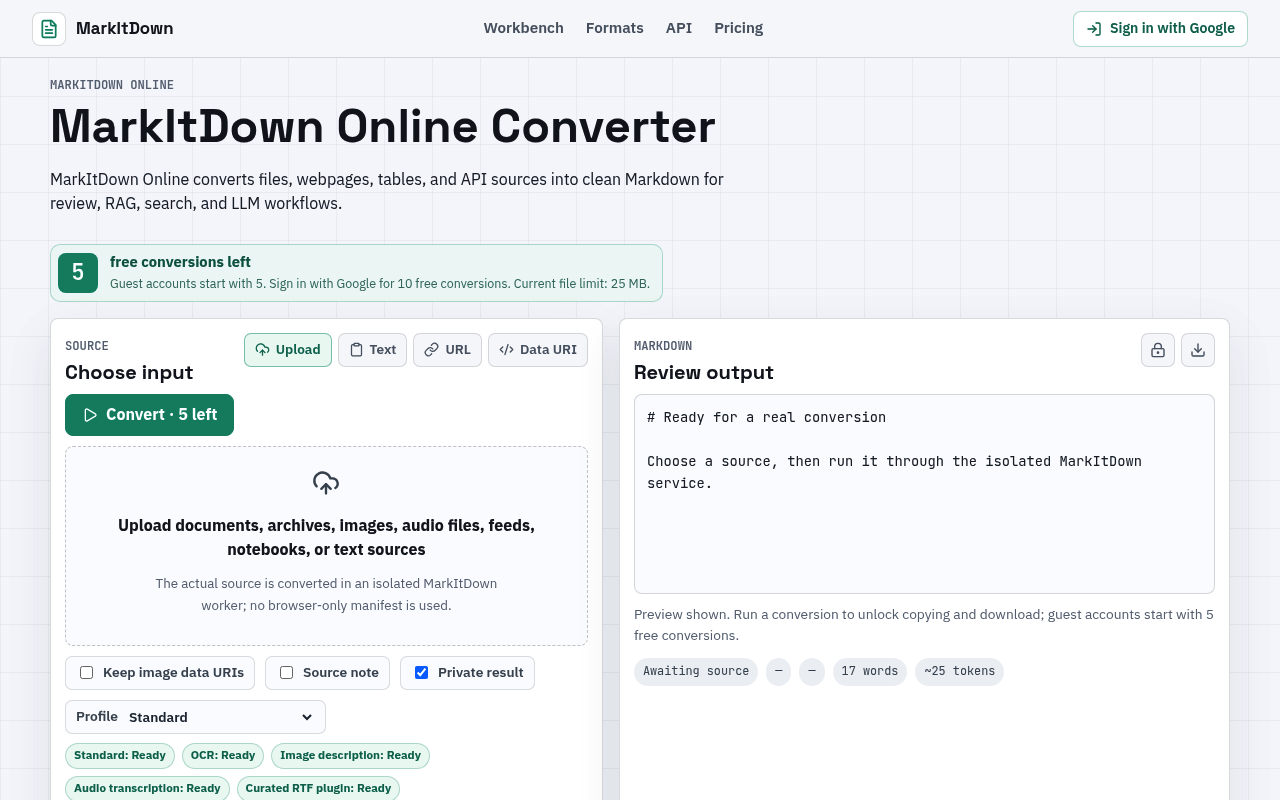Click the 17 words chip
The image size is (1280, 800).
870,672
